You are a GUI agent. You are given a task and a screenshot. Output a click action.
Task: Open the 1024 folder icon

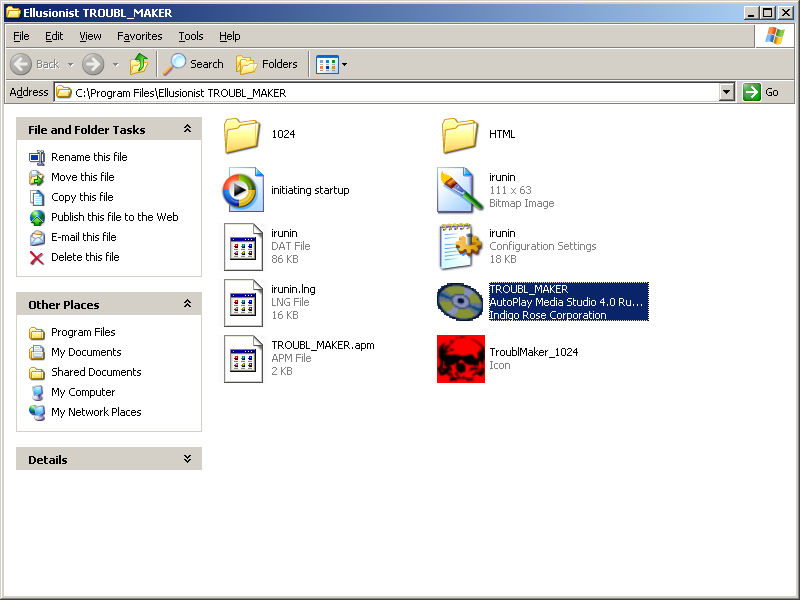pyautogui.click(x=242, y=135)
